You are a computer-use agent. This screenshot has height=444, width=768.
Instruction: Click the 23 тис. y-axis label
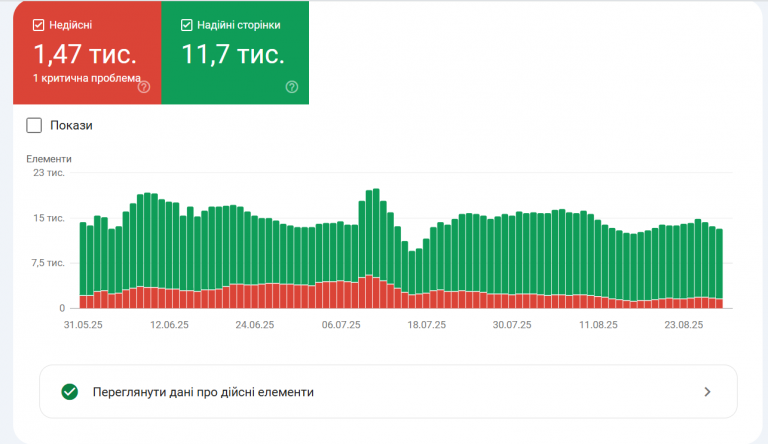click(48, 173)
